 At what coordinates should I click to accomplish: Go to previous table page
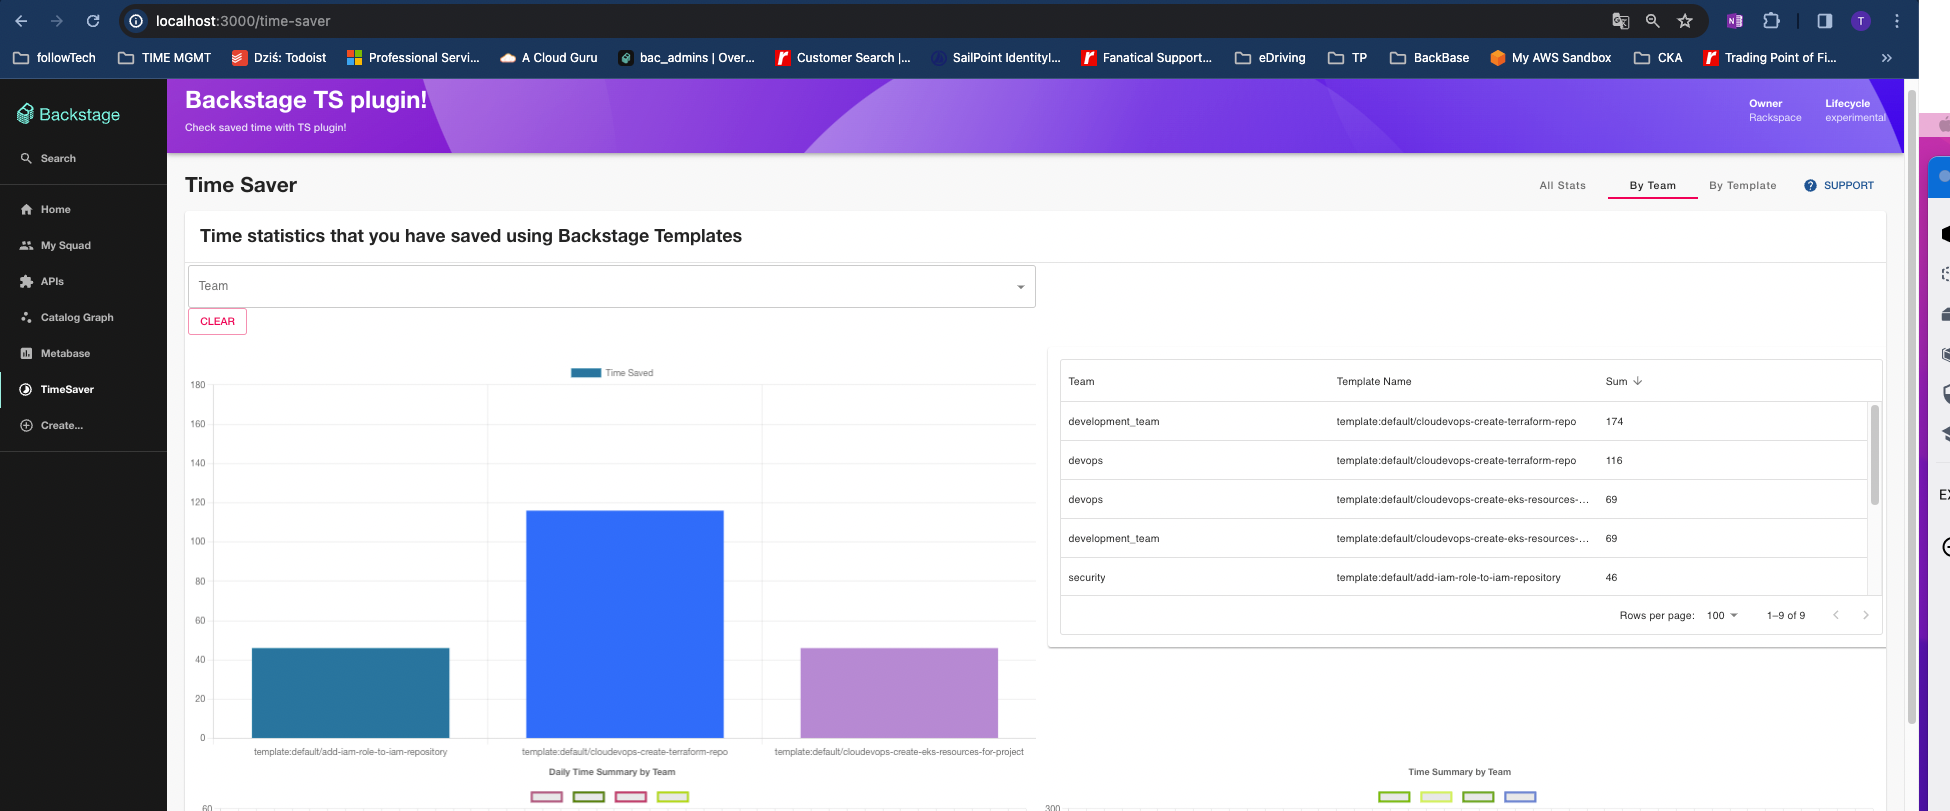pyautogui.click(x=1836, y=615)
